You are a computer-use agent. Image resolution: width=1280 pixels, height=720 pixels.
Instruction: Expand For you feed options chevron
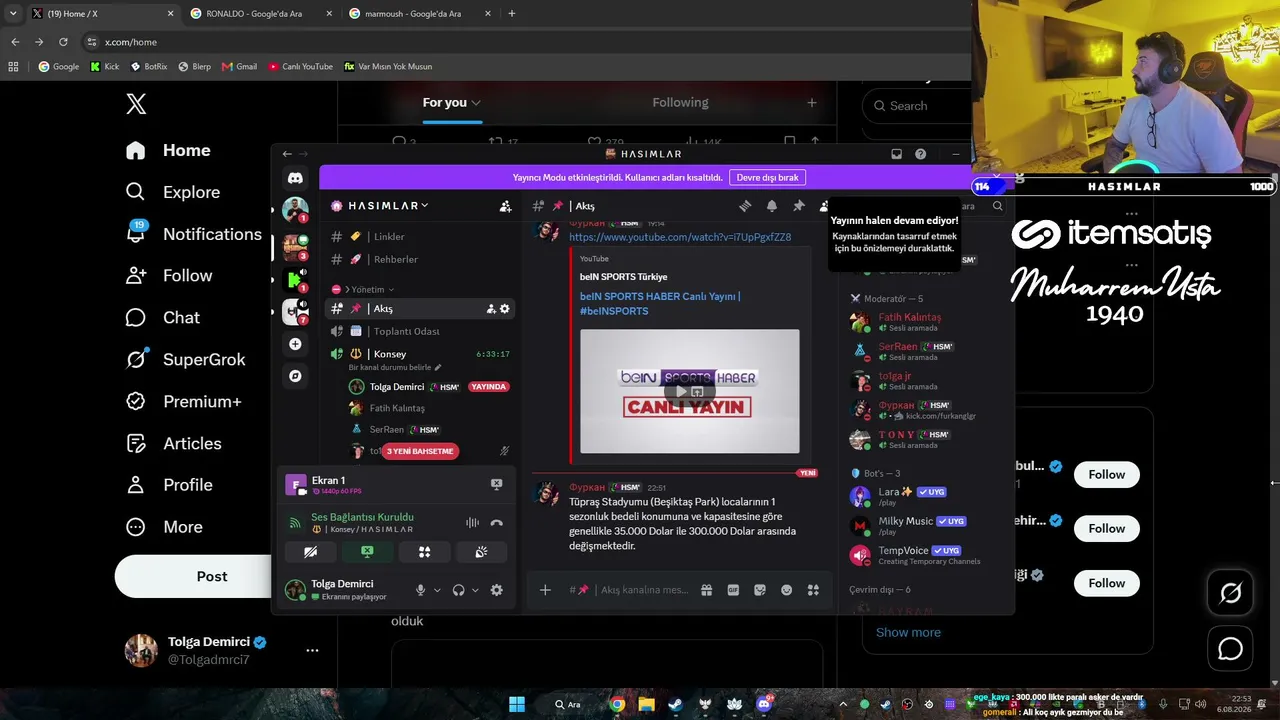click(x=476, y=103)
